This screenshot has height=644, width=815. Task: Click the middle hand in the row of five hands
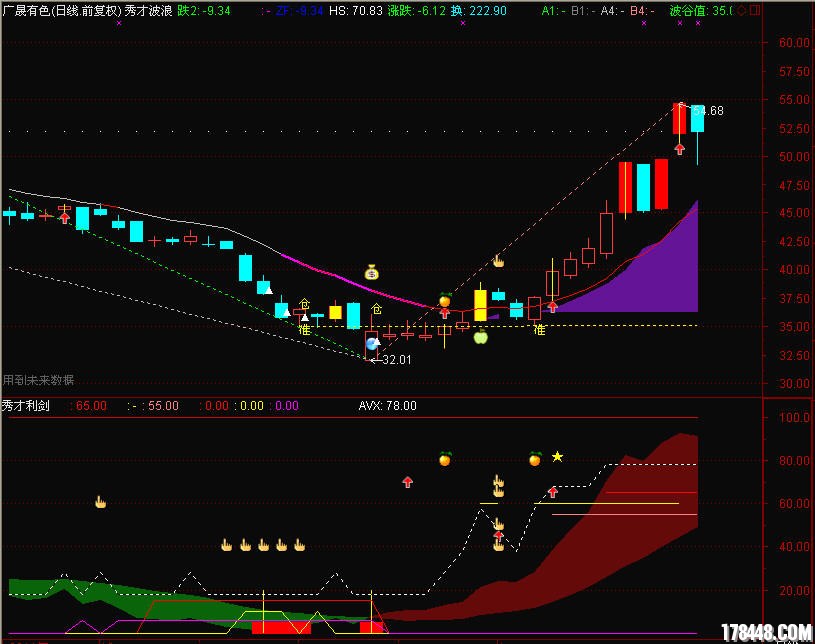(x=263, y=545)
